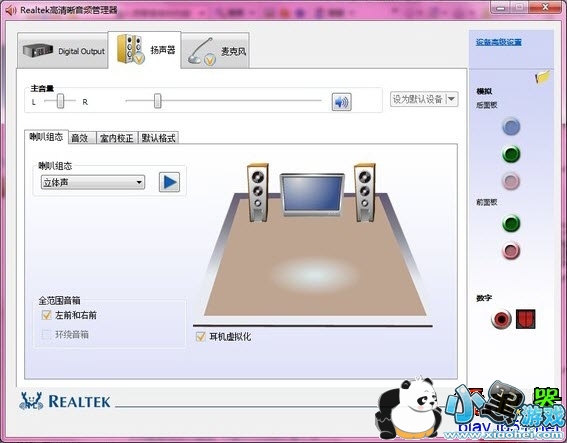Open the 设备高级设置 advanced settings link

click(498, 42)
